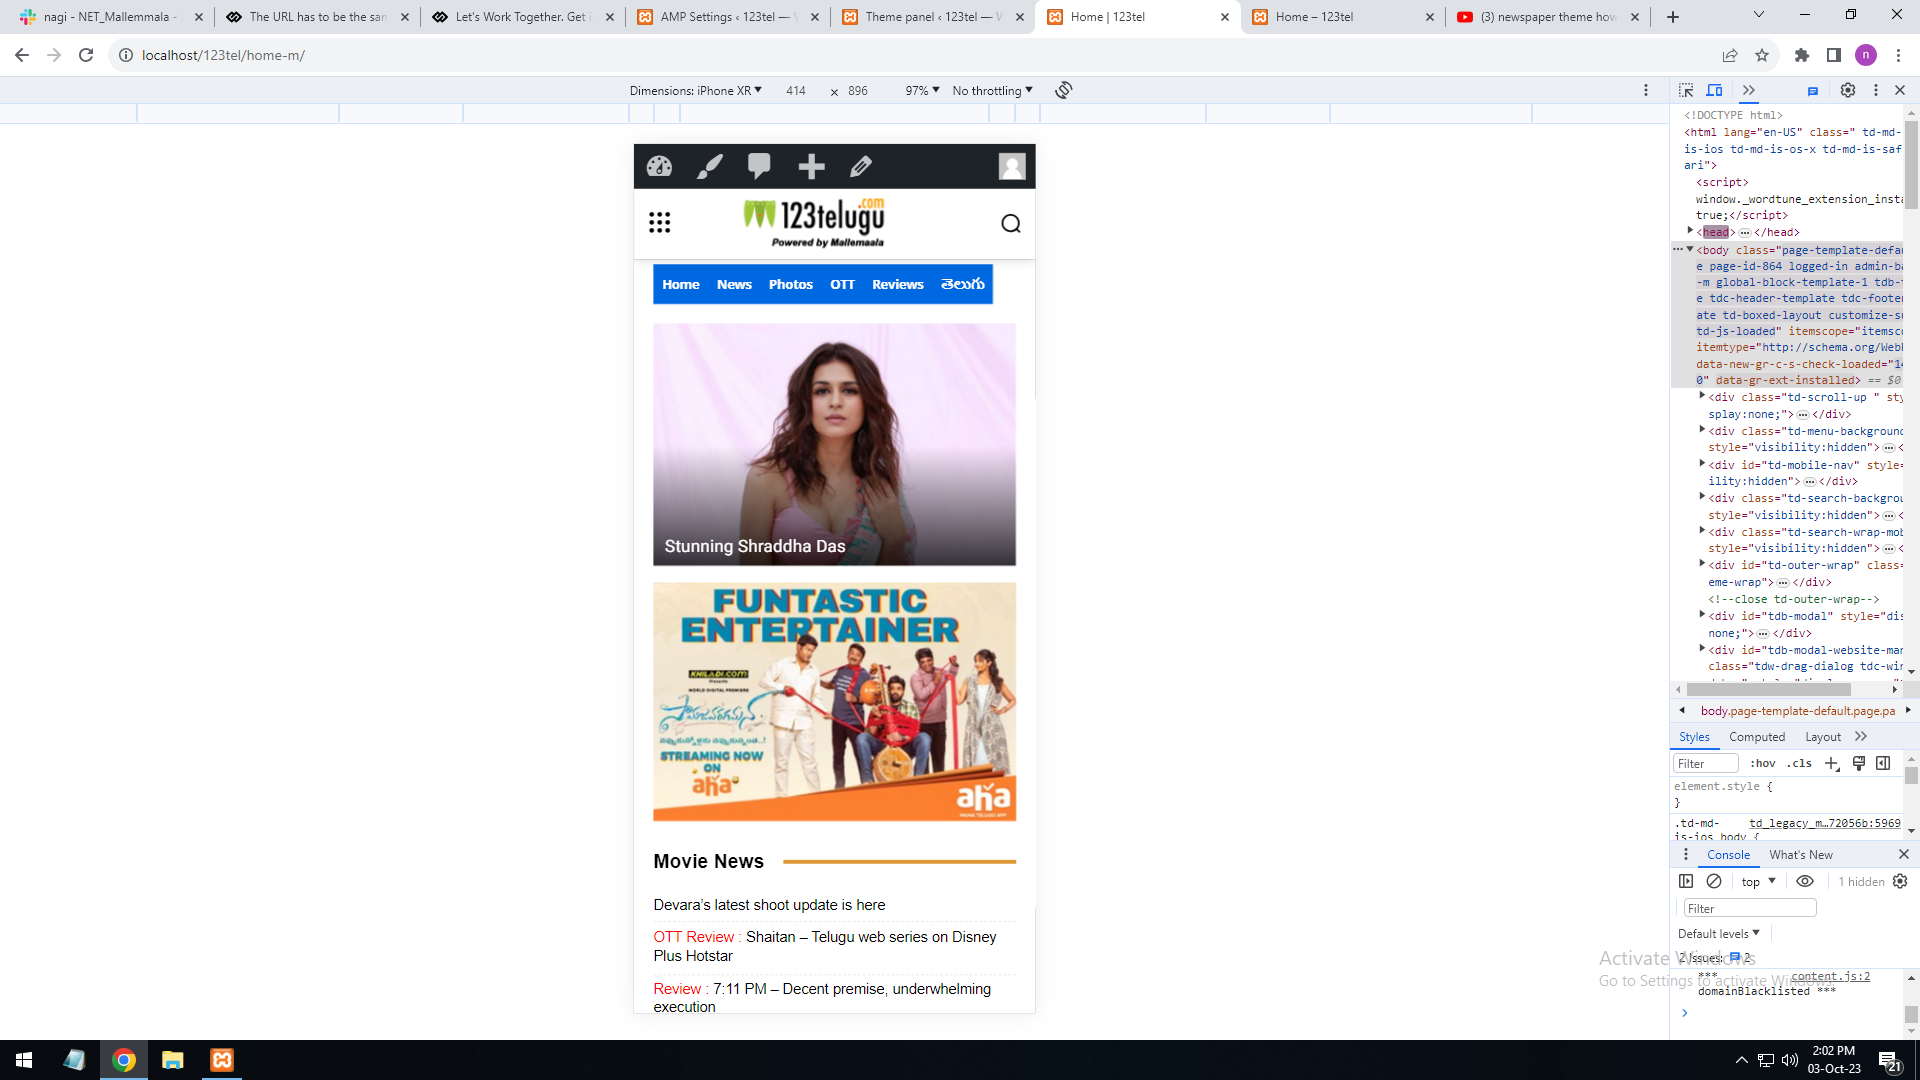Click the New content plus icon

click(x=811, y=166)
